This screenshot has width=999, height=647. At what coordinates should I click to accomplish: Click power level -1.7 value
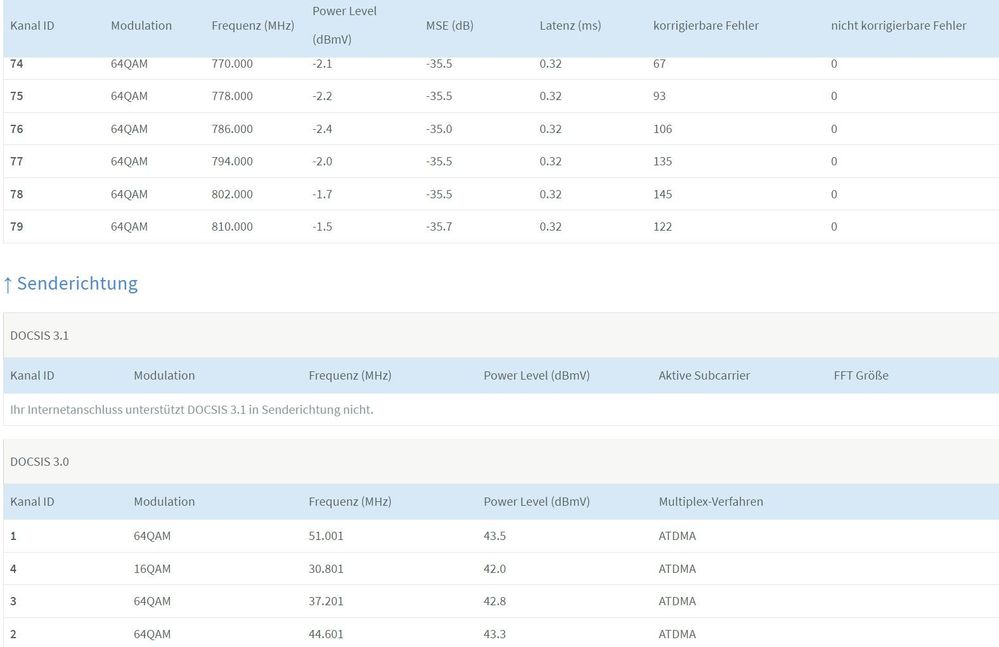pyautogui.click(x=322, y=194)
